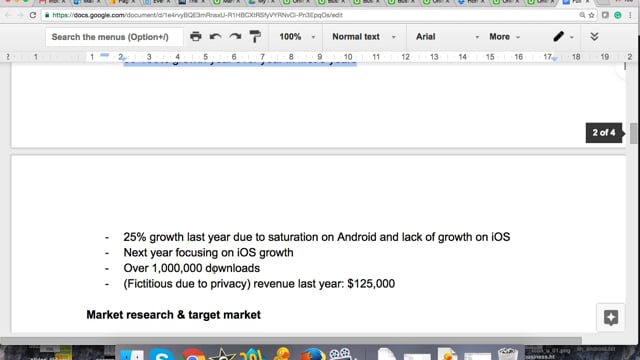Image resolution: width=640 pixels, height=360 pixels.
Task: Bookmark this page with star icon
Action: tap(591, 15)
